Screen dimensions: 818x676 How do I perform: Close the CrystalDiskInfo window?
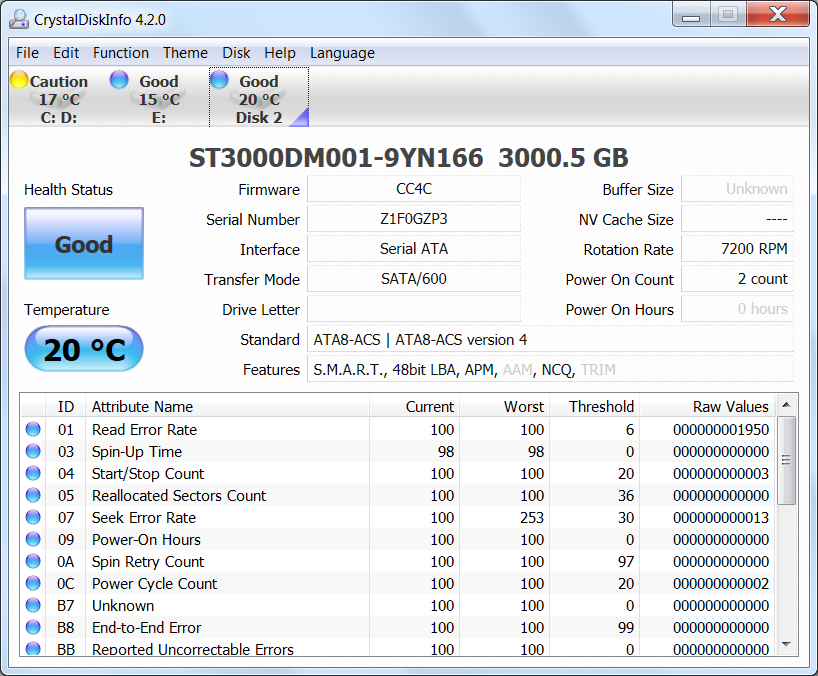pos(778,14)
